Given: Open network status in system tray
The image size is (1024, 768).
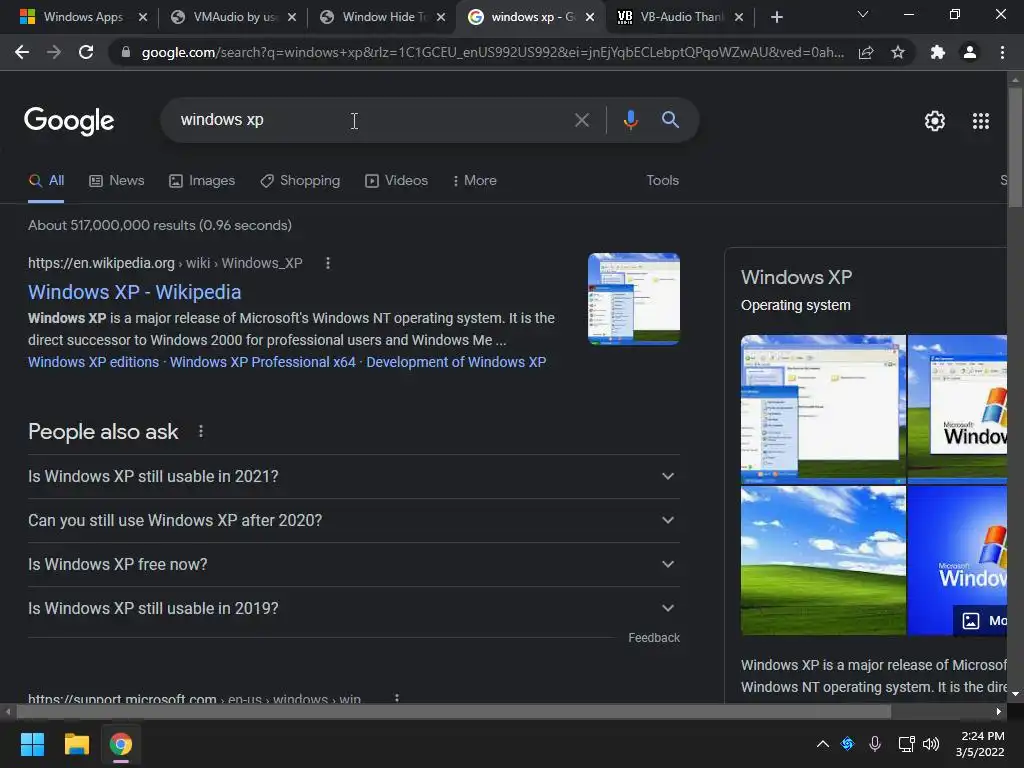Looking at the screenshot, I should pos(906,744).
